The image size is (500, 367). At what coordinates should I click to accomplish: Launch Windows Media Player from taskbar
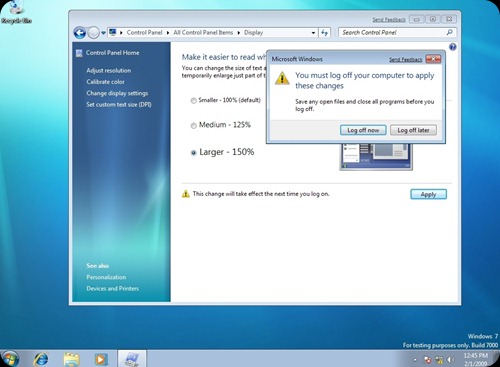click(100, 359)
